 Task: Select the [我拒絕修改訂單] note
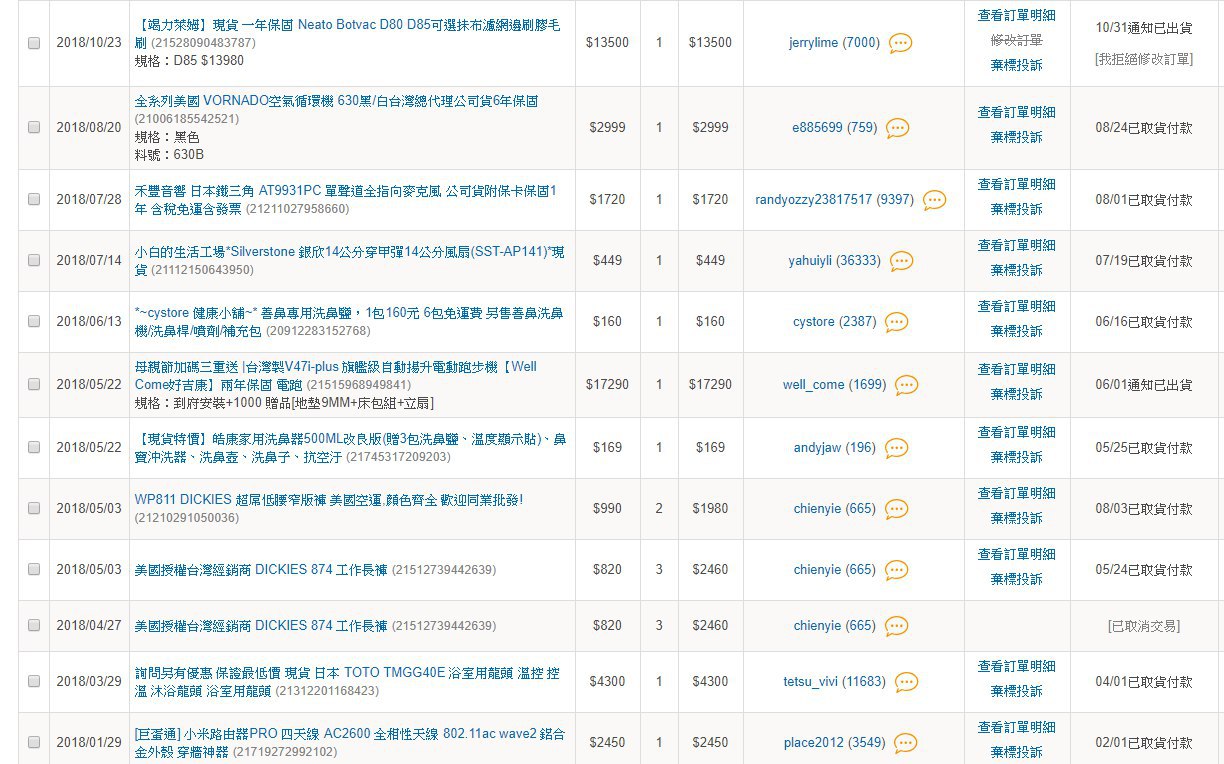click(1144, 60)
